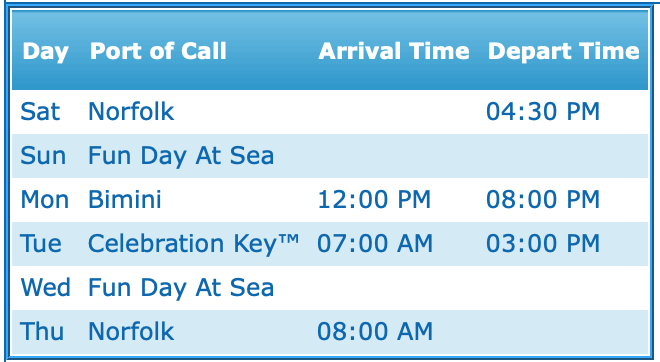Click the Thu day cell

(x=42, y=331)
